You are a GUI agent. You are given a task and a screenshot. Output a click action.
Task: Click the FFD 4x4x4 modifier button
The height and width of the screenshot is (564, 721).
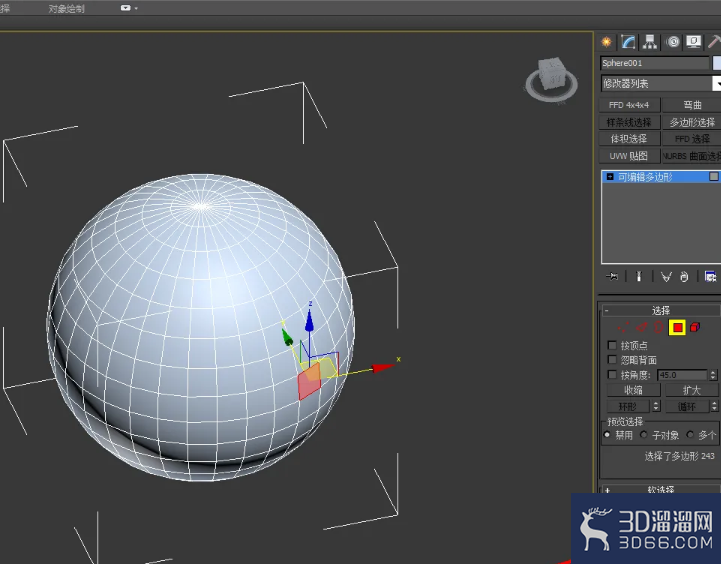tap(629, 105)
